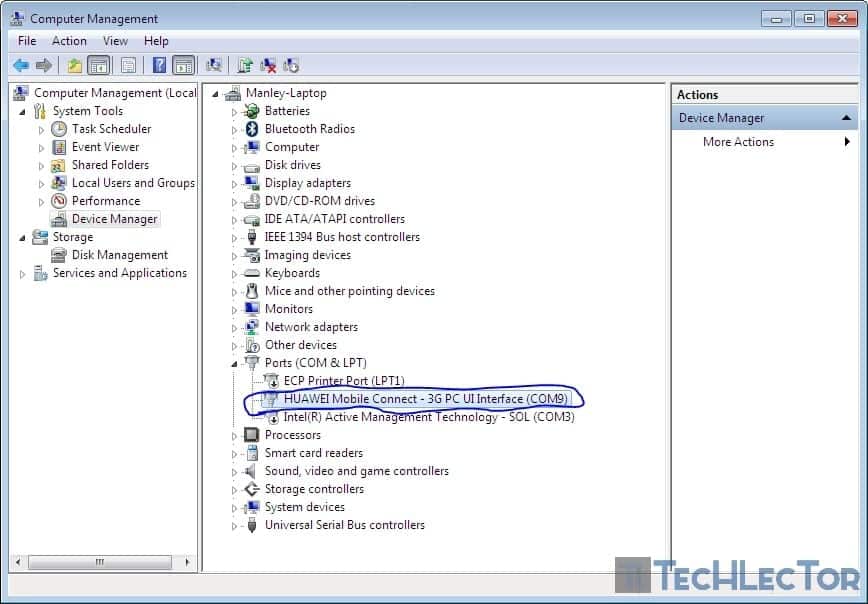868x604 pixels.
Task: Collapse the Storage node in left tree
Action: (x=22, y=238)
